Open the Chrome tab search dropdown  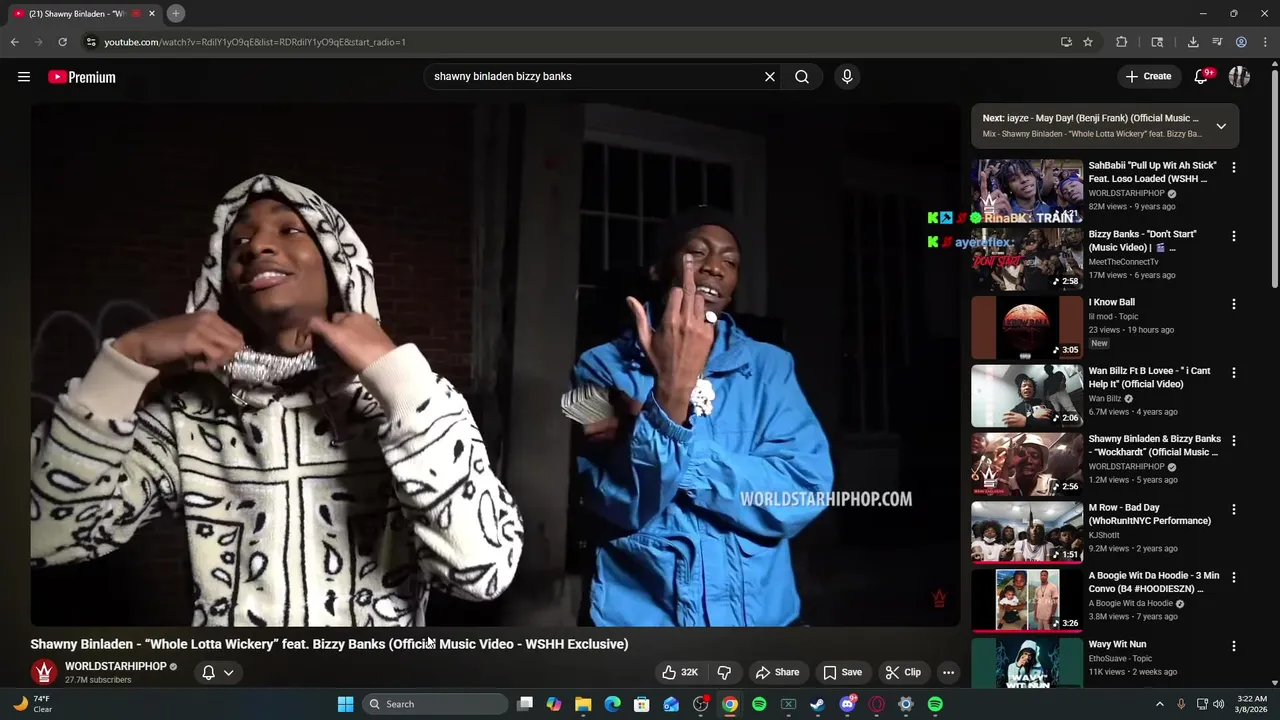(x=1157, y=42)
